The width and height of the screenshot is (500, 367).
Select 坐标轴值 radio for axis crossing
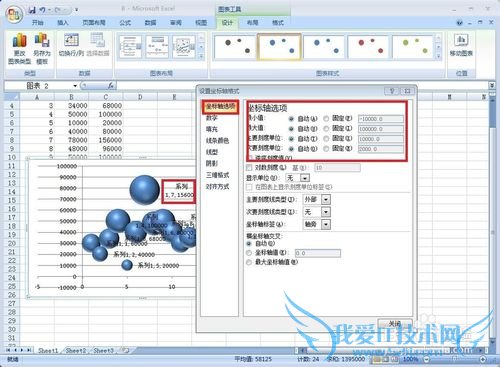point(249,253)
